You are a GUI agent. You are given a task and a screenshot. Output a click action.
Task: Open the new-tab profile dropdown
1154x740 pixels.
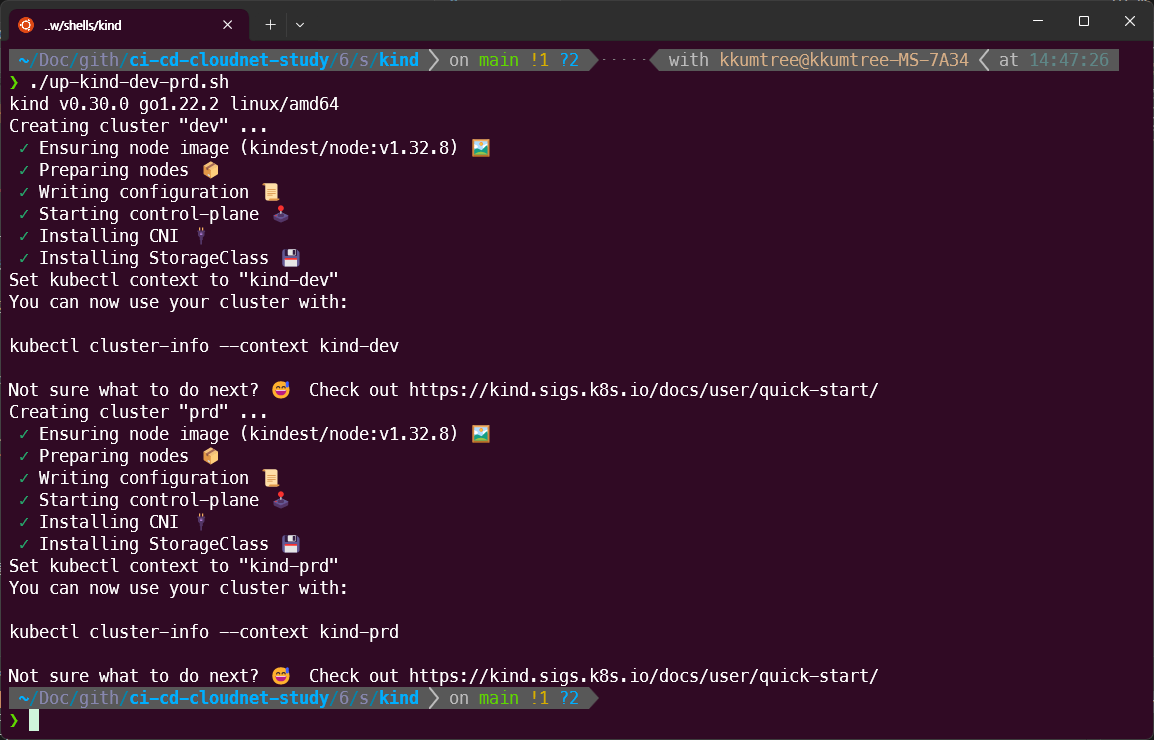pyautogui.click(x=300, y=25)
